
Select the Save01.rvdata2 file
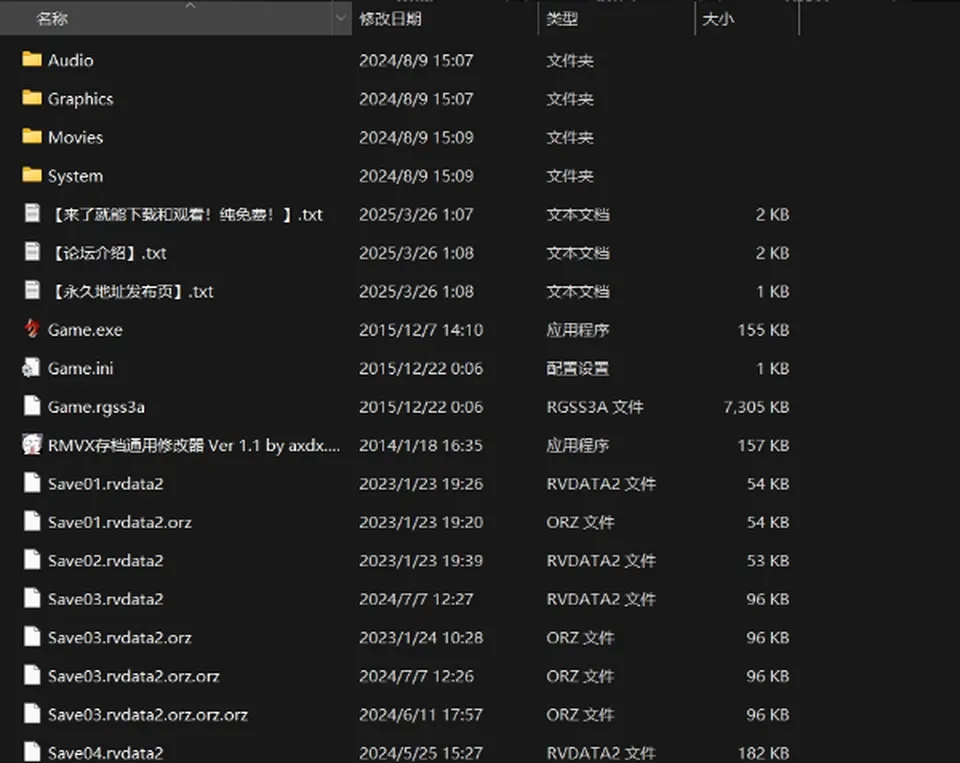[106, 484]
